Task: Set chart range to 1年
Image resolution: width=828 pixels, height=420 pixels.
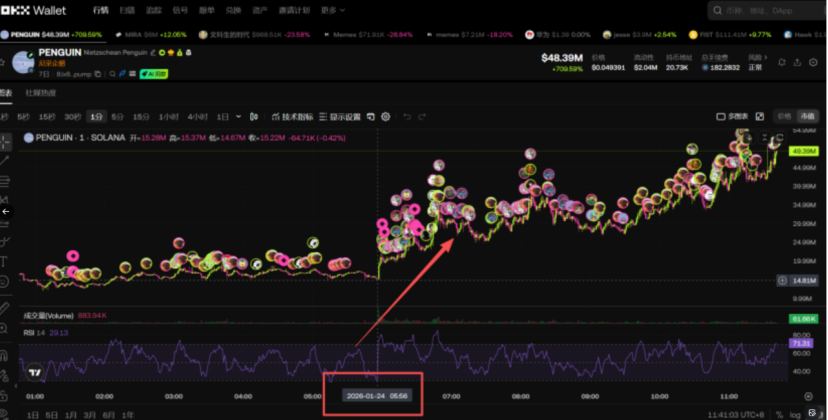Action: point(128,415)
